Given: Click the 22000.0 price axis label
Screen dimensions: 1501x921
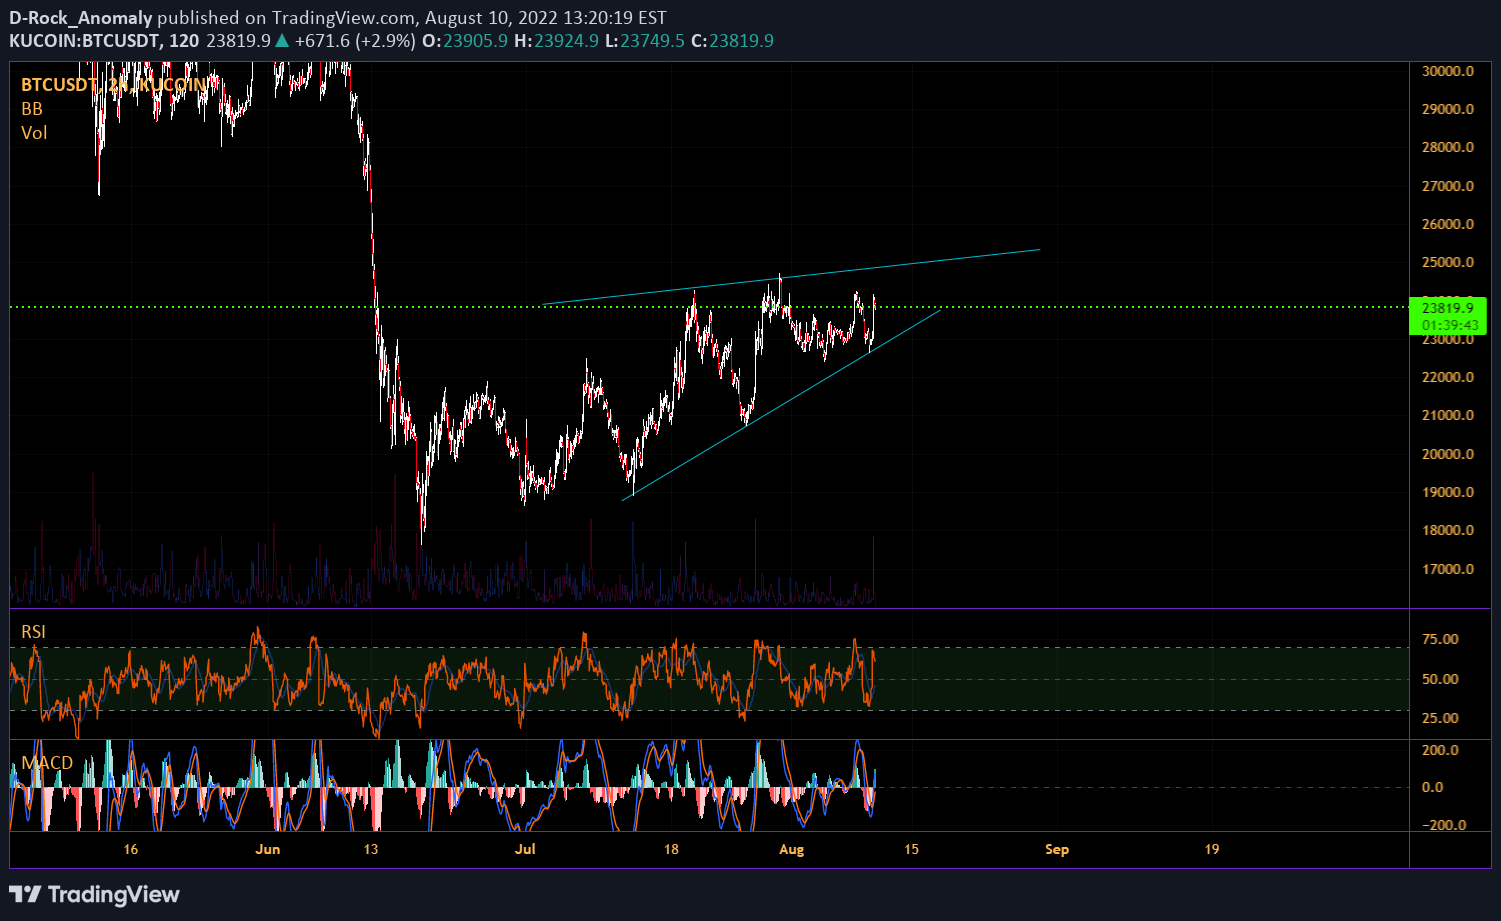Looking at the screenshot, I should click(1447, 377).
